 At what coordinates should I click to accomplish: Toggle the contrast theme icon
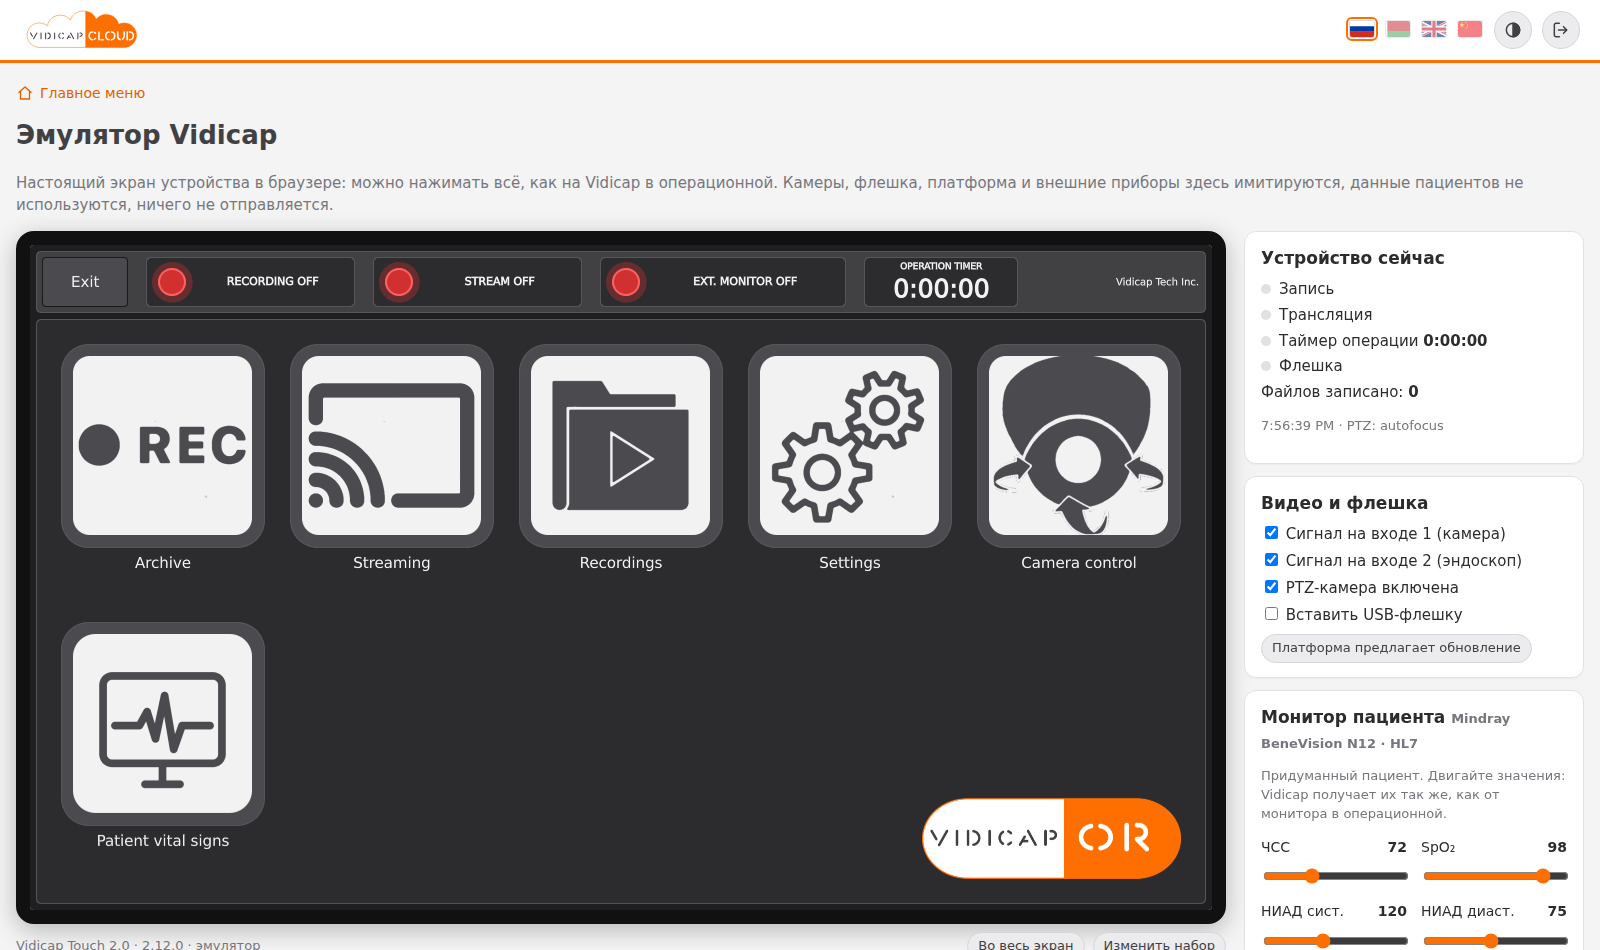tap(1513, 30)
